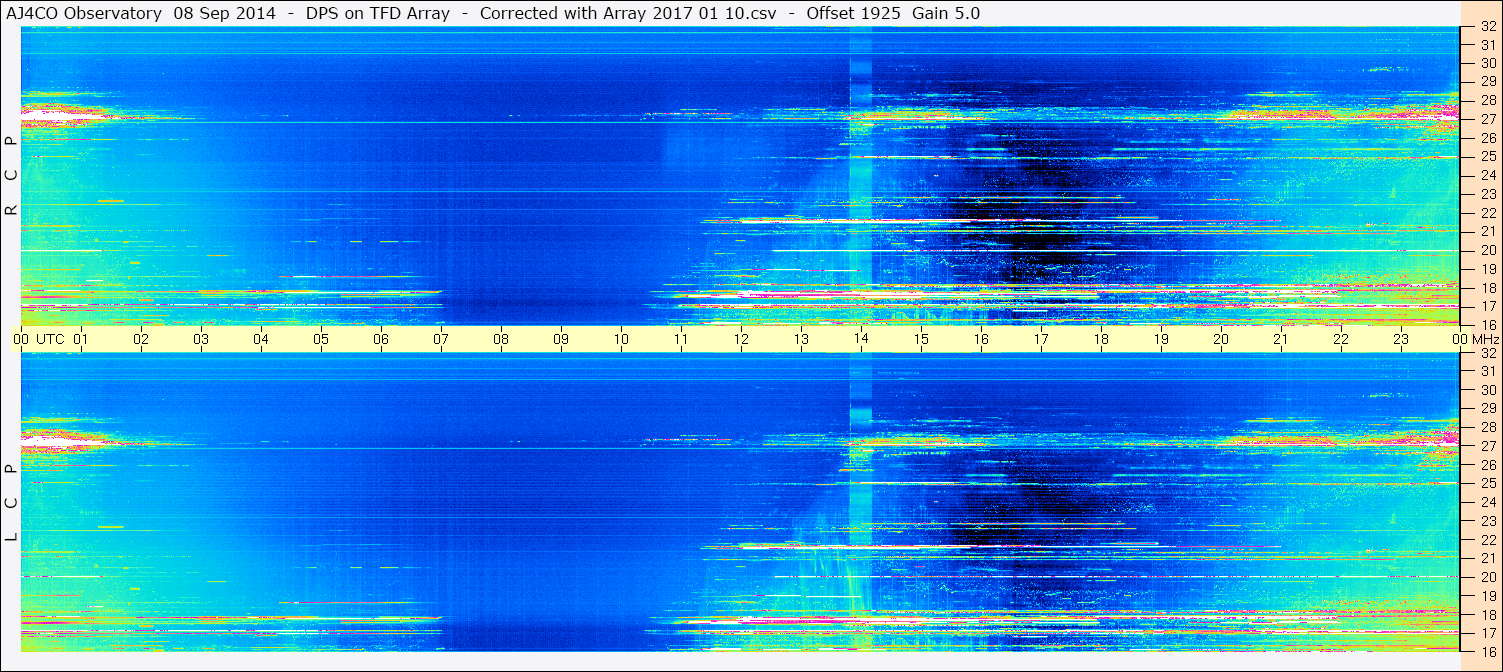Image resolution: width=1503 pixels, height=672 pixels.
Task: Select the 05 hour mark on the UTC axis
Action: click(x=321, y=339)
